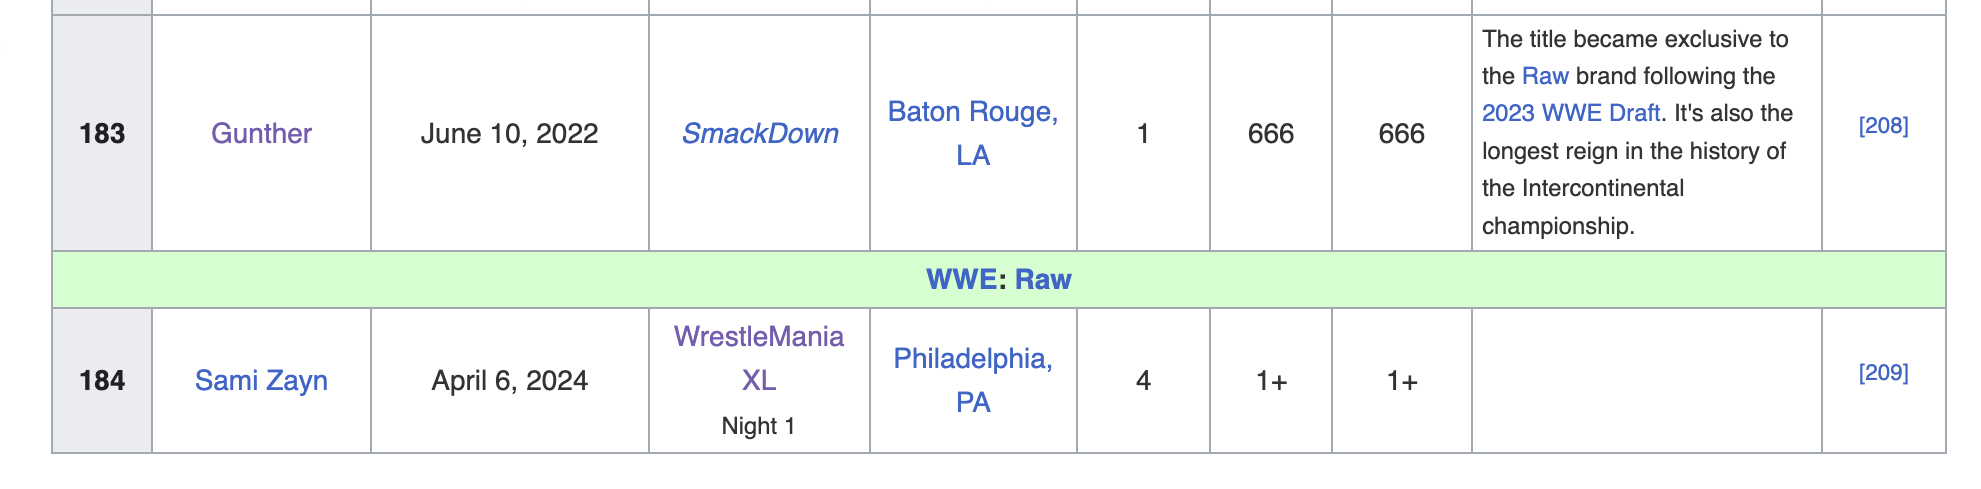1981x489 pixels.
Task: Open the 2023 WWE Draft link
Action: (1570, 113)
